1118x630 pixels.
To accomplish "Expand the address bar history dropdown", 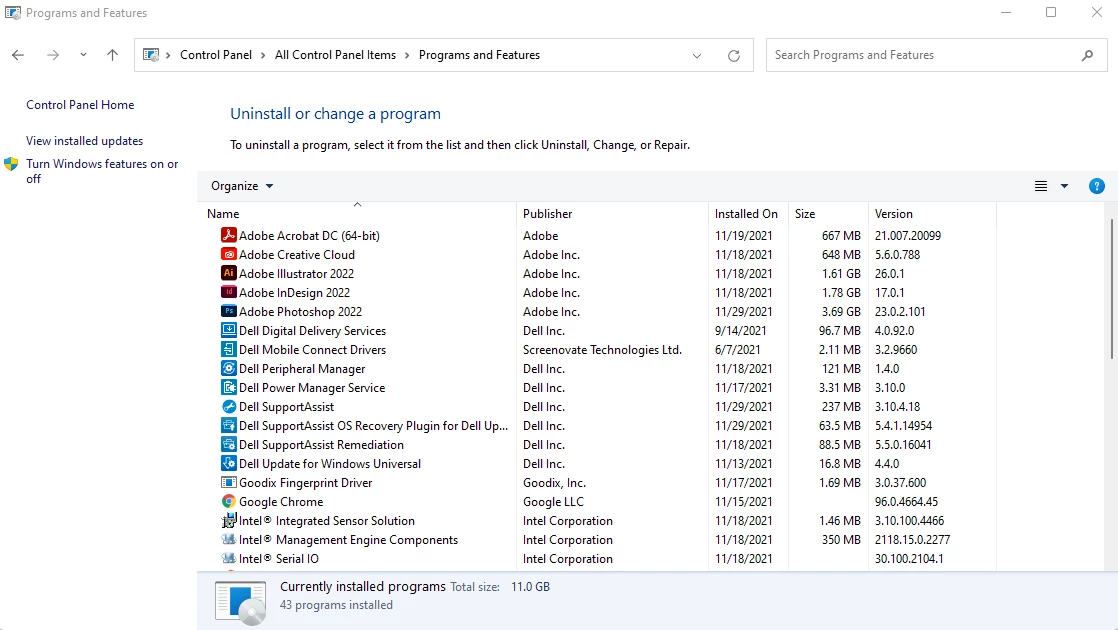I will (x=697, y=56).
